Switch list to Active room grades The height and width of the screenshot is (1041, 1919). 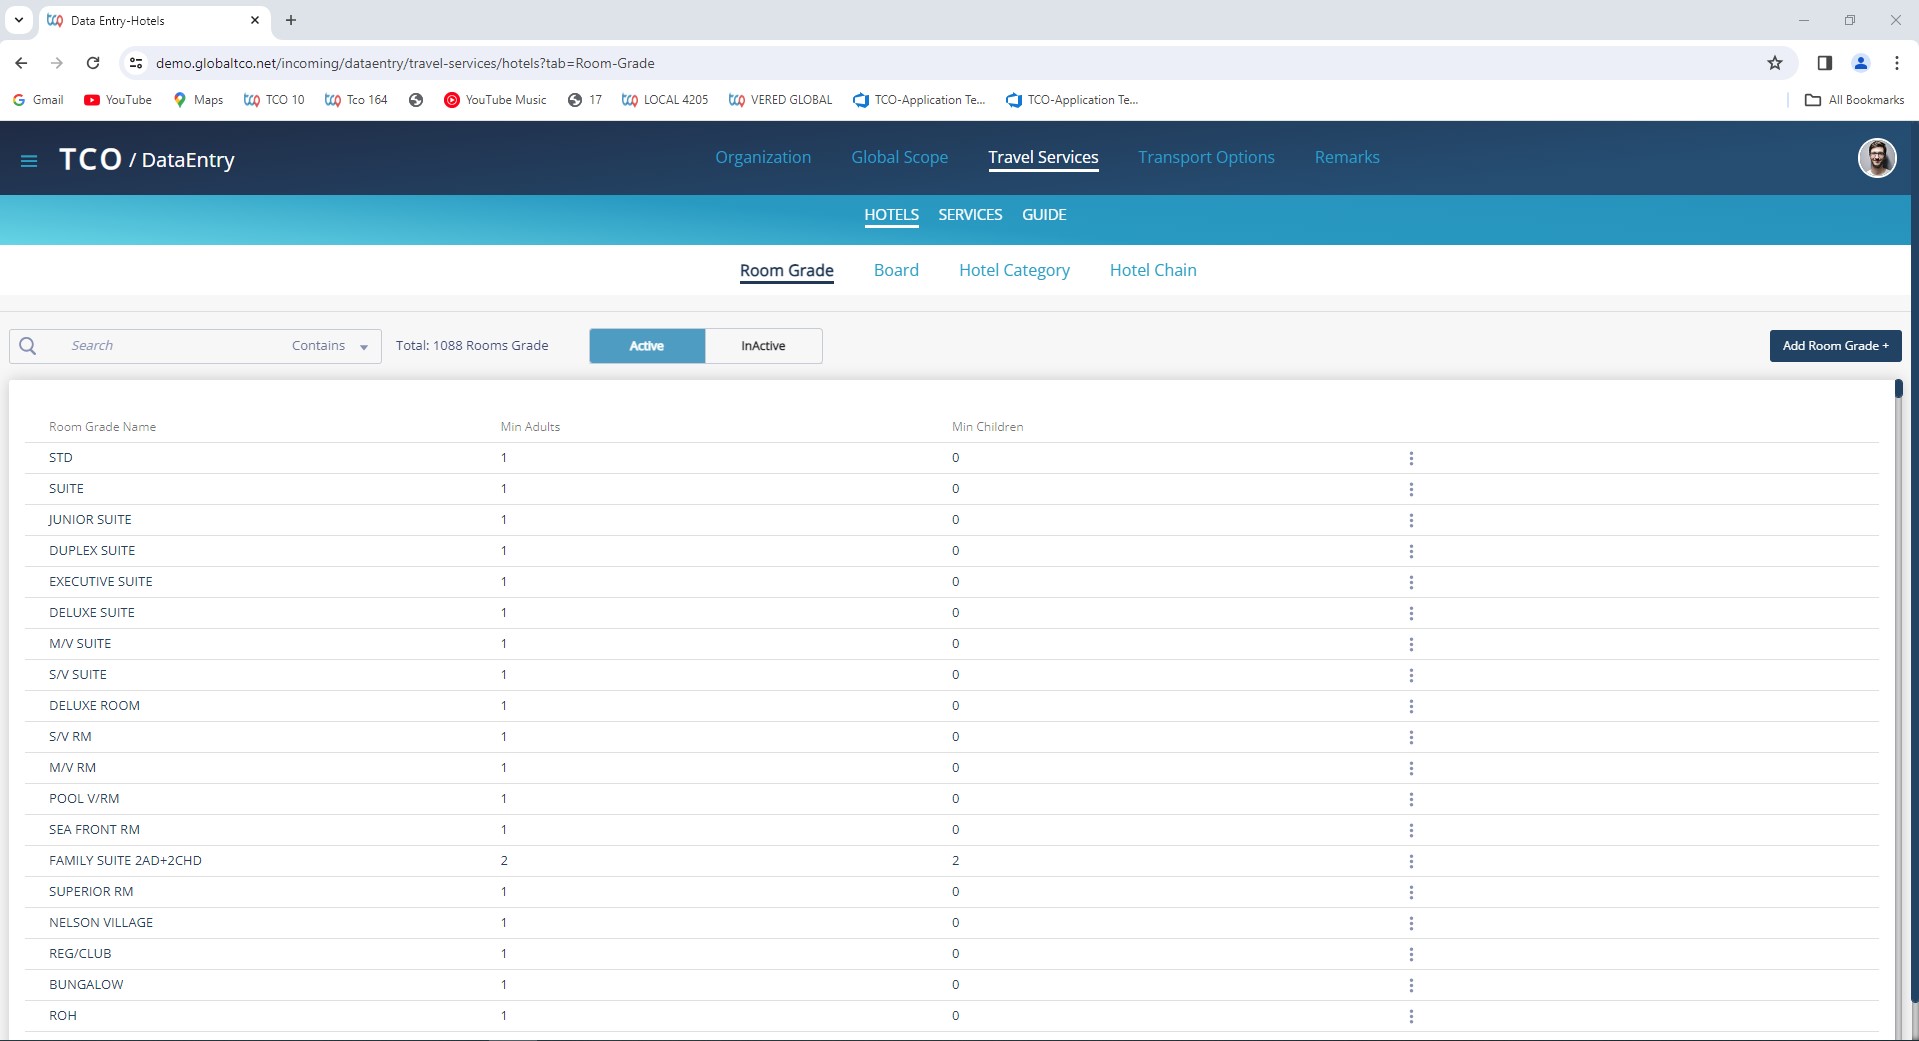(x=647, y=346)
